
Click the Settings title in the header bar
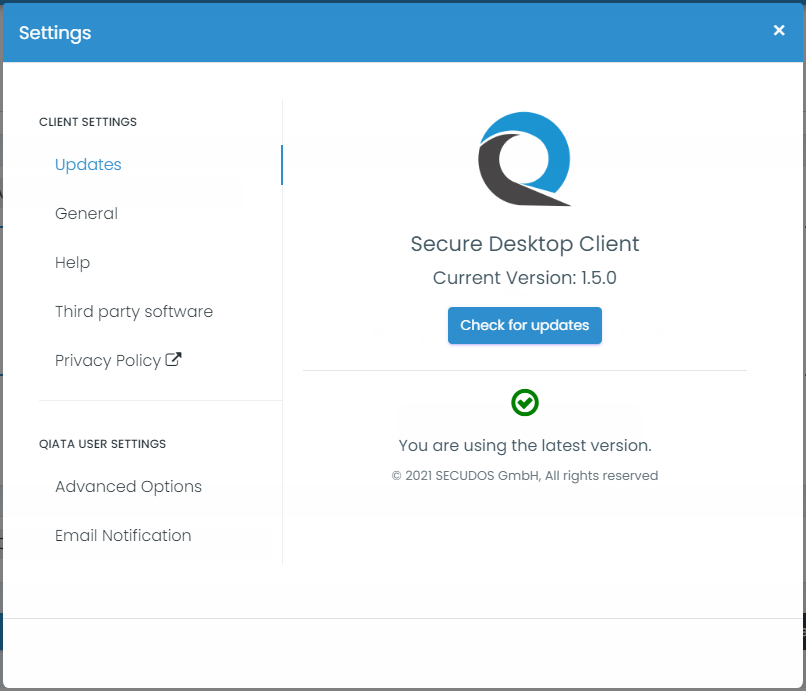point(55,33)
